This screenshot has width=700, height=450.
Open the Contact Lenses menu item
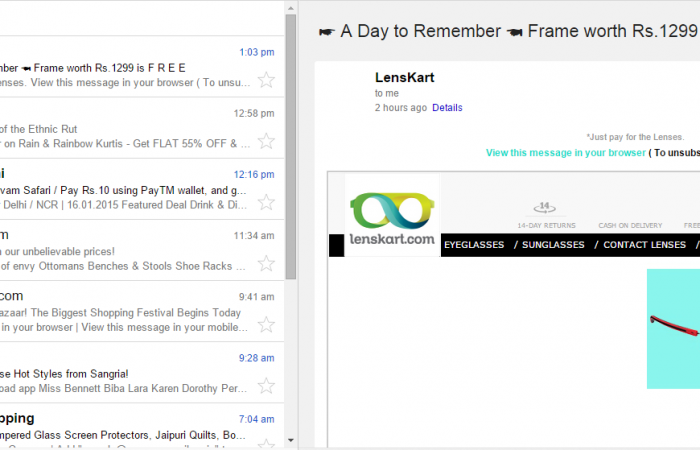coord(642,245)
